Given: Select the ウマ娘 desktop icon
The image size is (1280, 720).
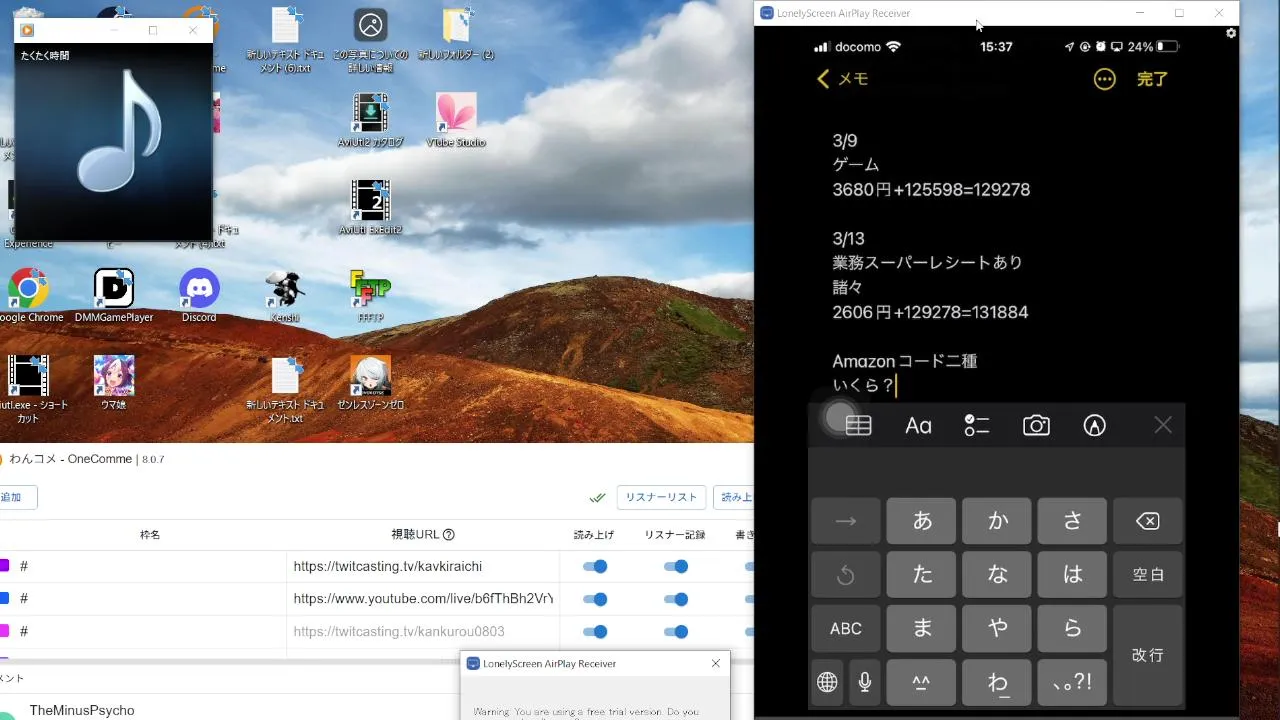Looking at the screenshot, I should pos(114,384).
